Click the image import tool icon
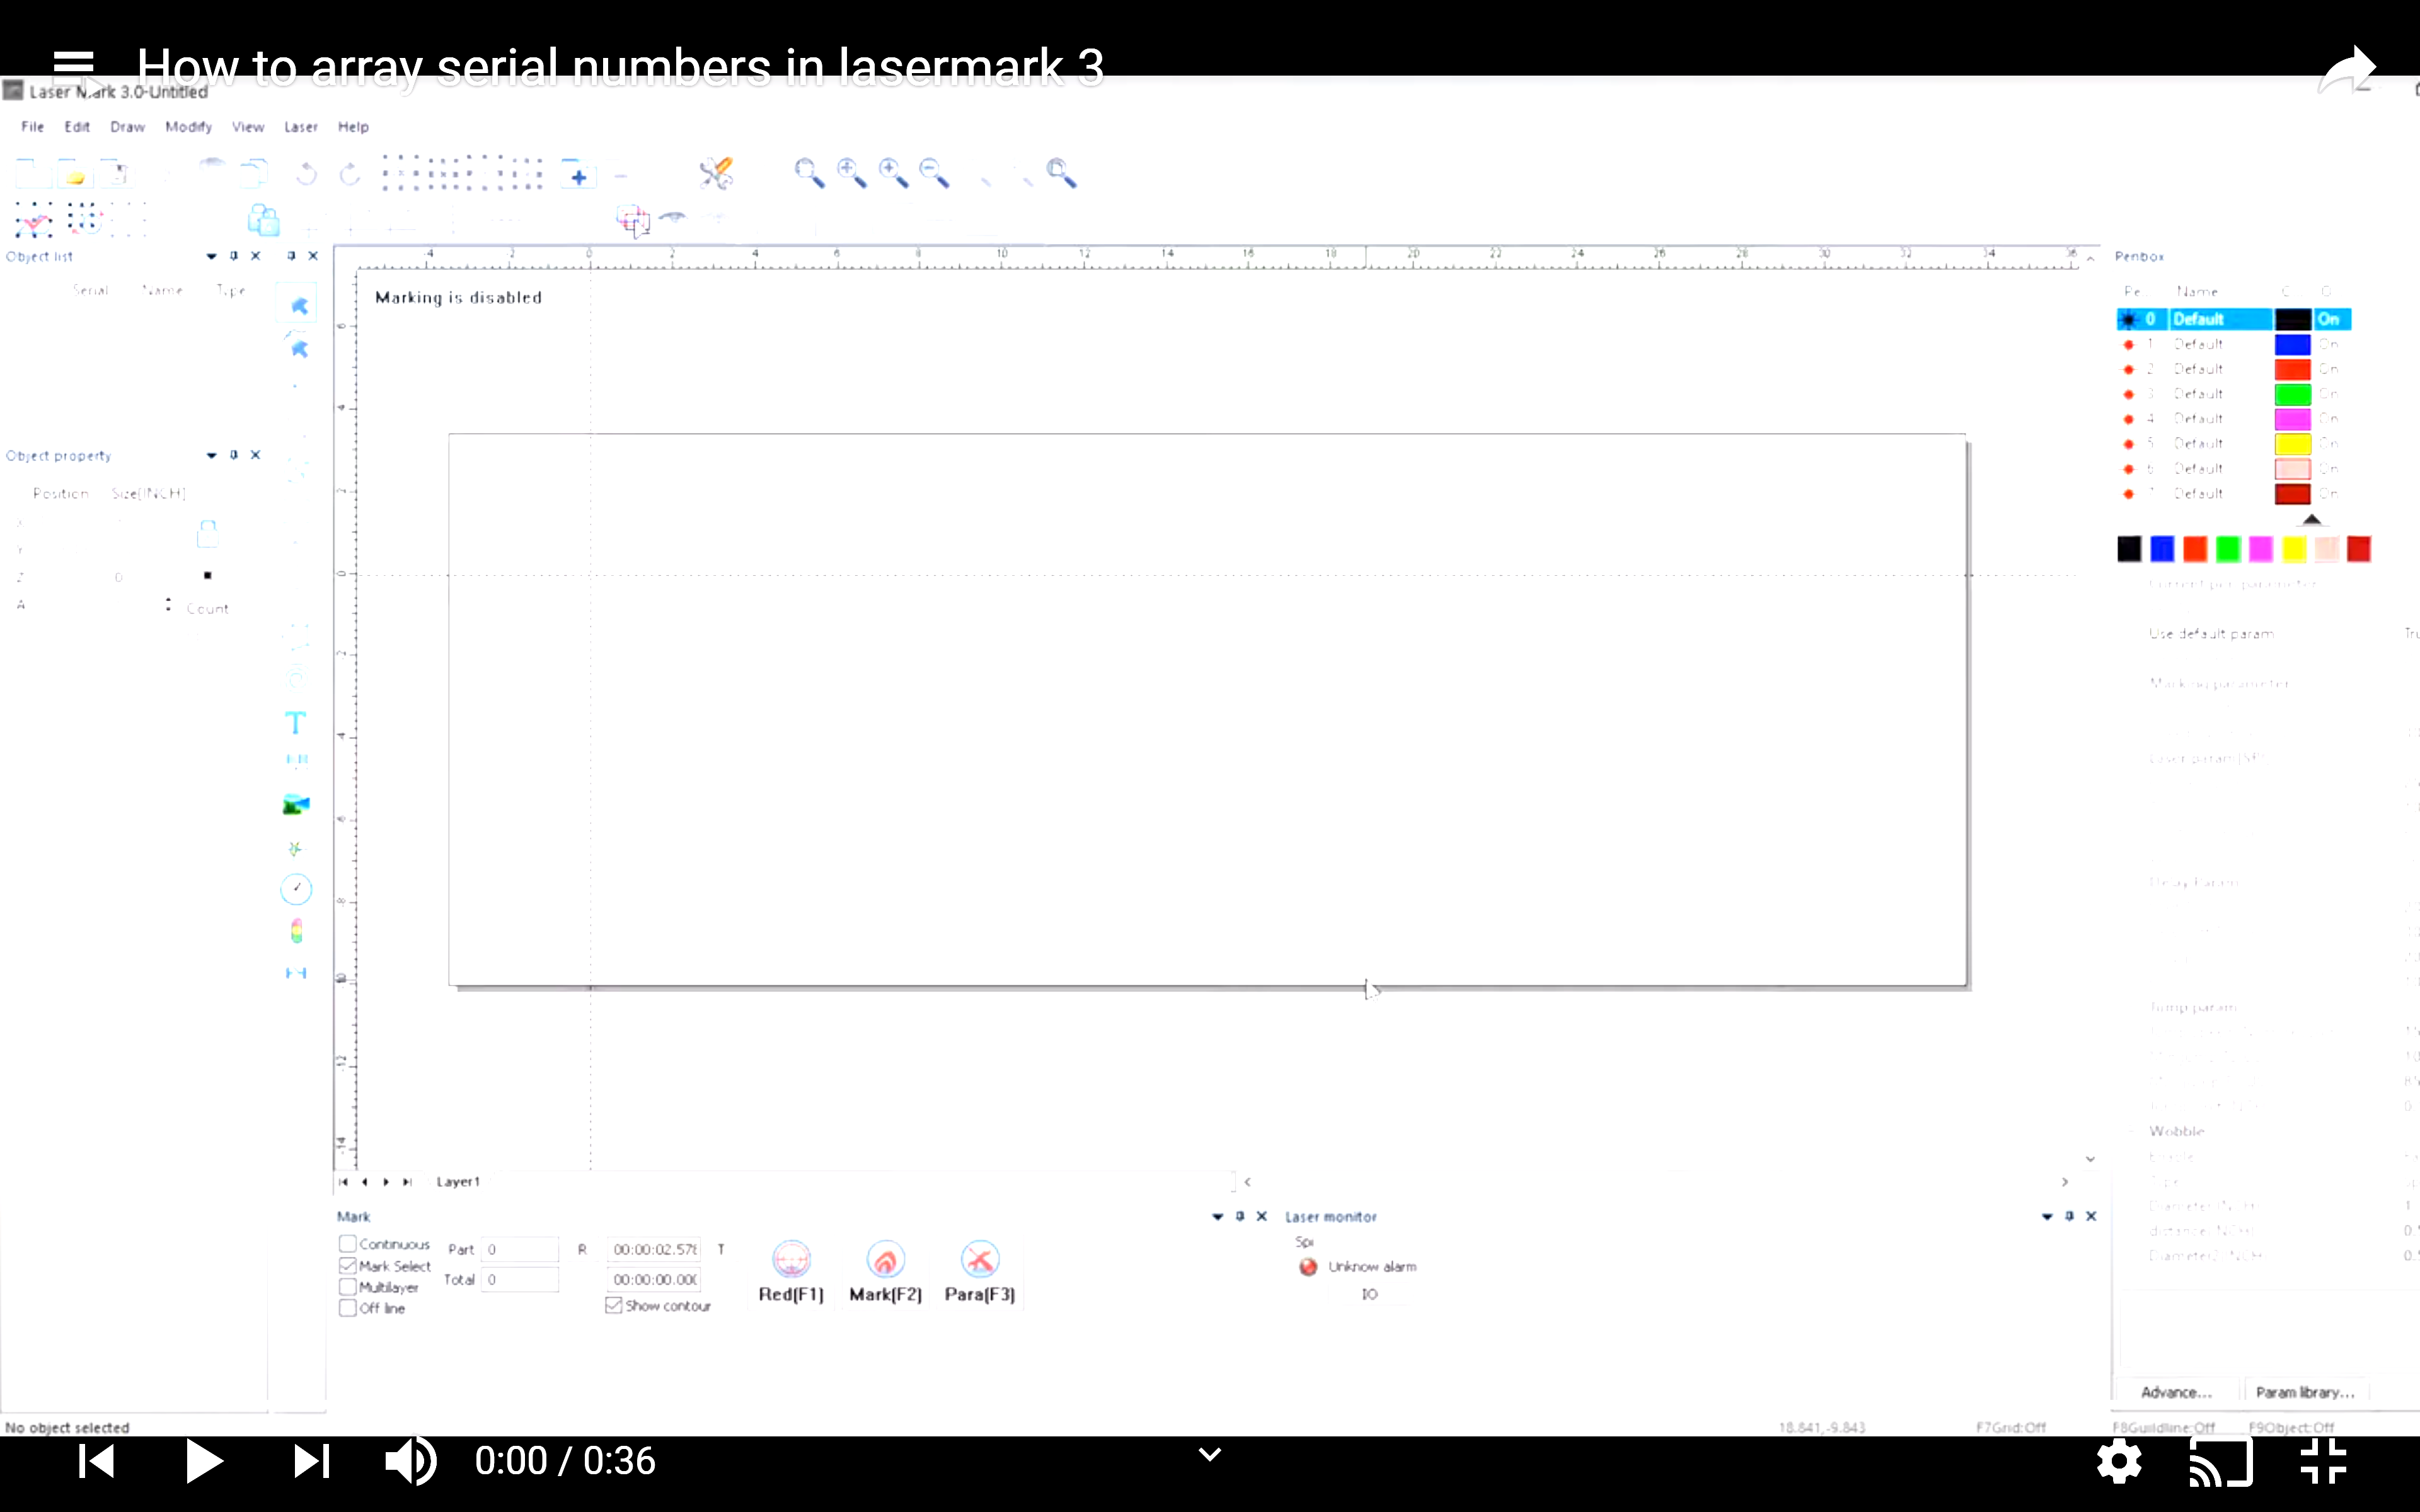Viewport: 2420px width, 1512px height. [296, 805]
